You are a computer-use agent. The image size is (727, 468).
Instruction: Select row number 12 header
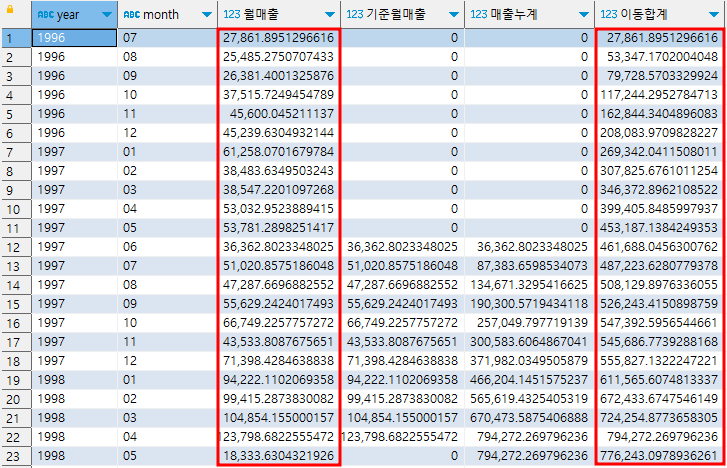tap(16, 247)
